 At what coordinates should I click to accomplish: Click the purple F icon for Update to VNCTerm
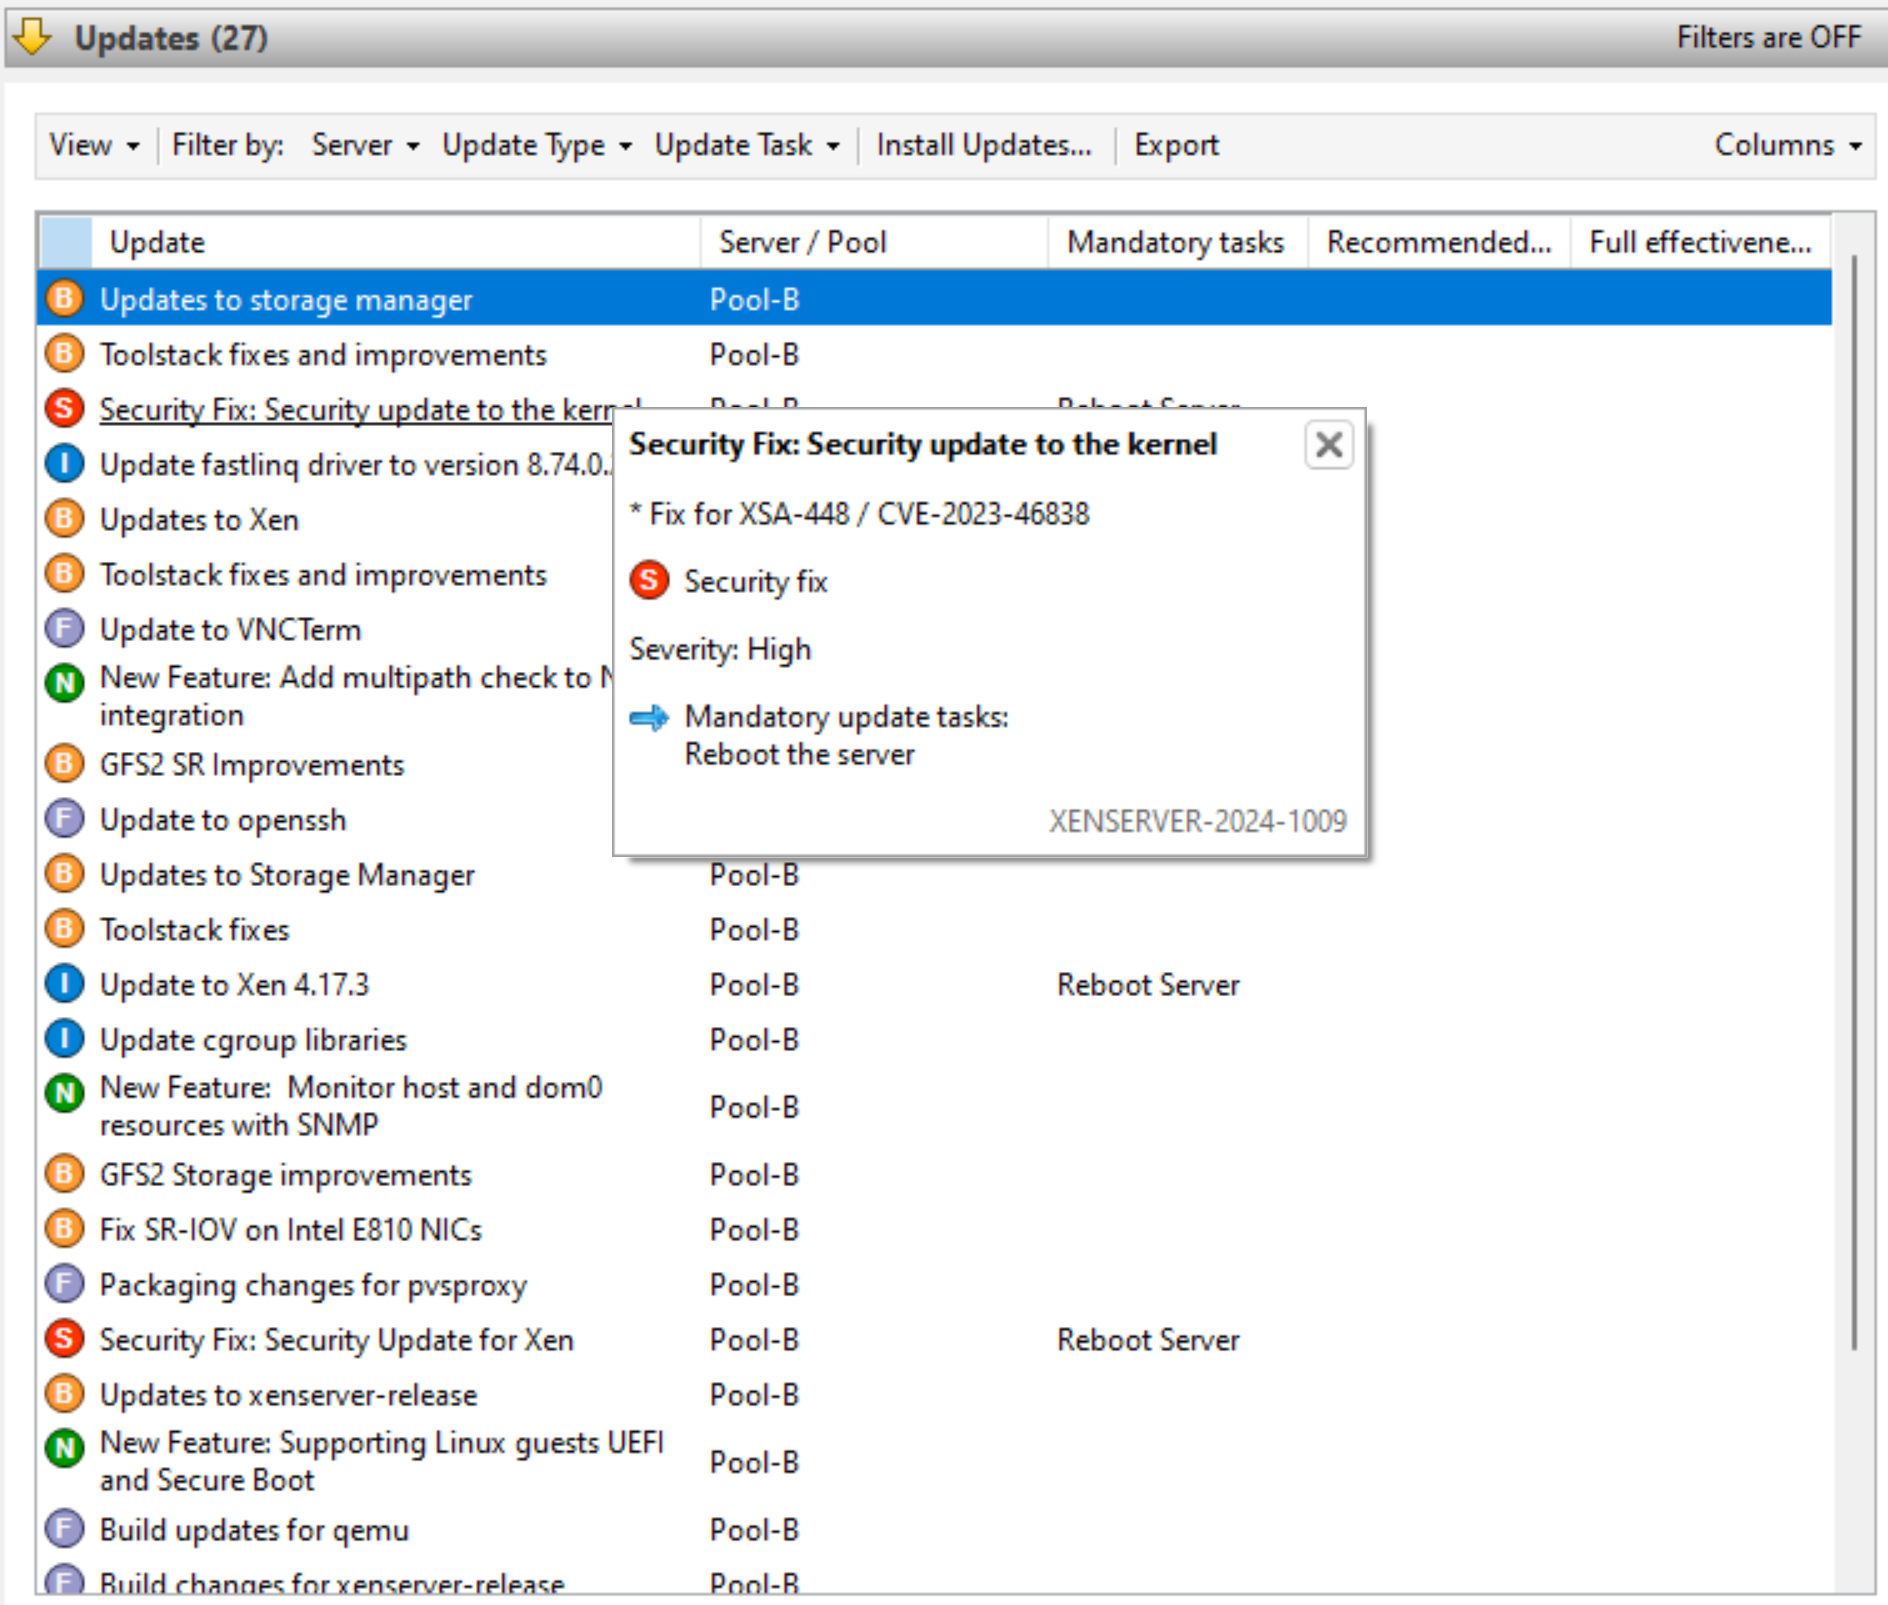64,628
